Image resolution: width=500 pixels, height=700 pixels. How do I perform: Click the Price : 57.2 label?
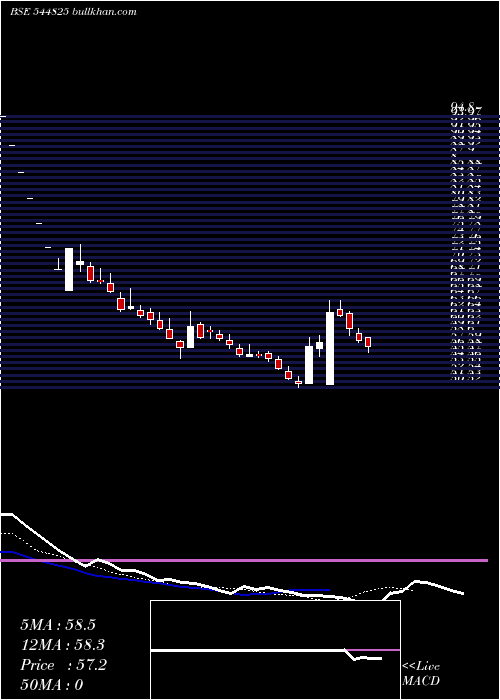tap(63, 665)
